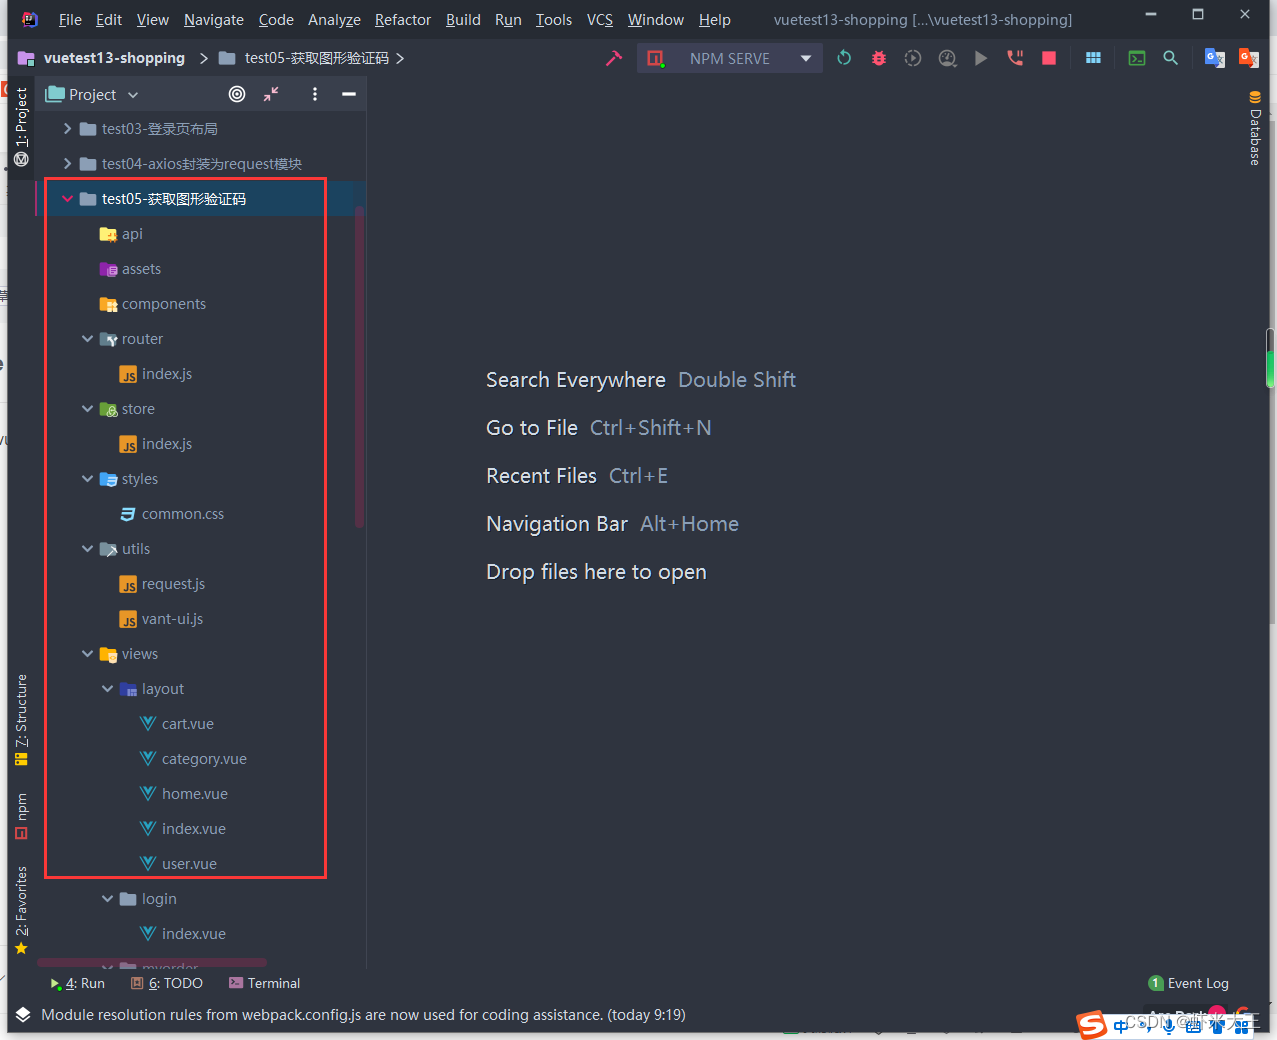This screenshot has width=1277, height=1040.
Task: Open the Refactor menu
Action: 402,19
